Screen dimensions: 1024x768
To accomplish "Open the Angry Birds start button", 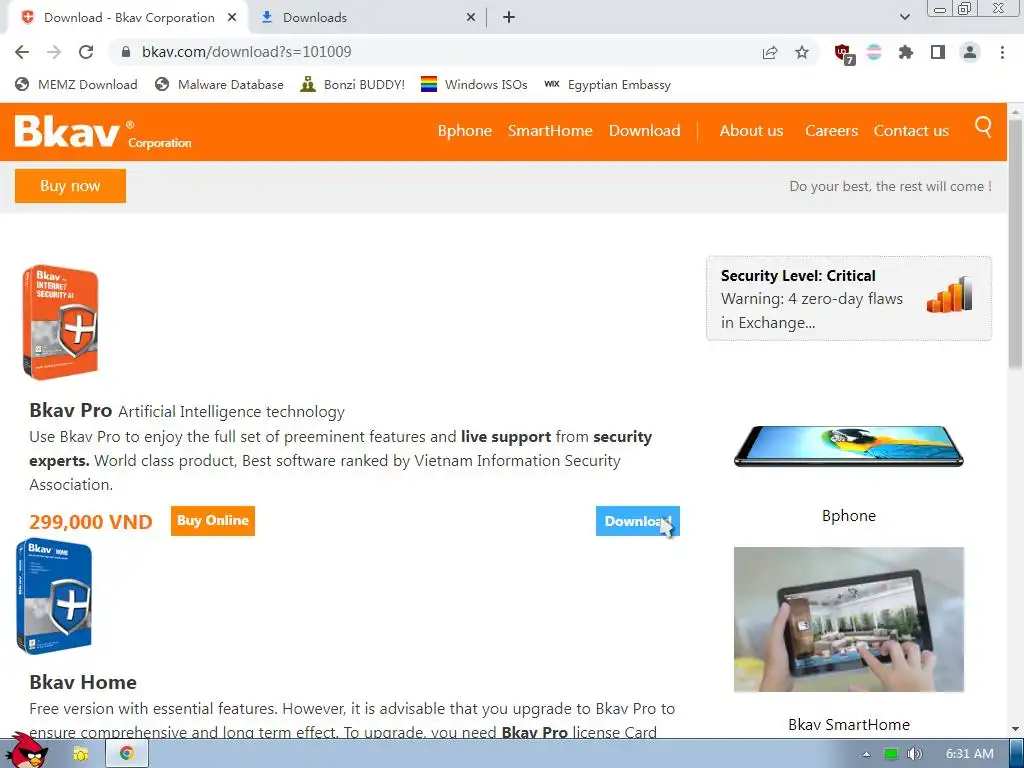I will 26,751.
